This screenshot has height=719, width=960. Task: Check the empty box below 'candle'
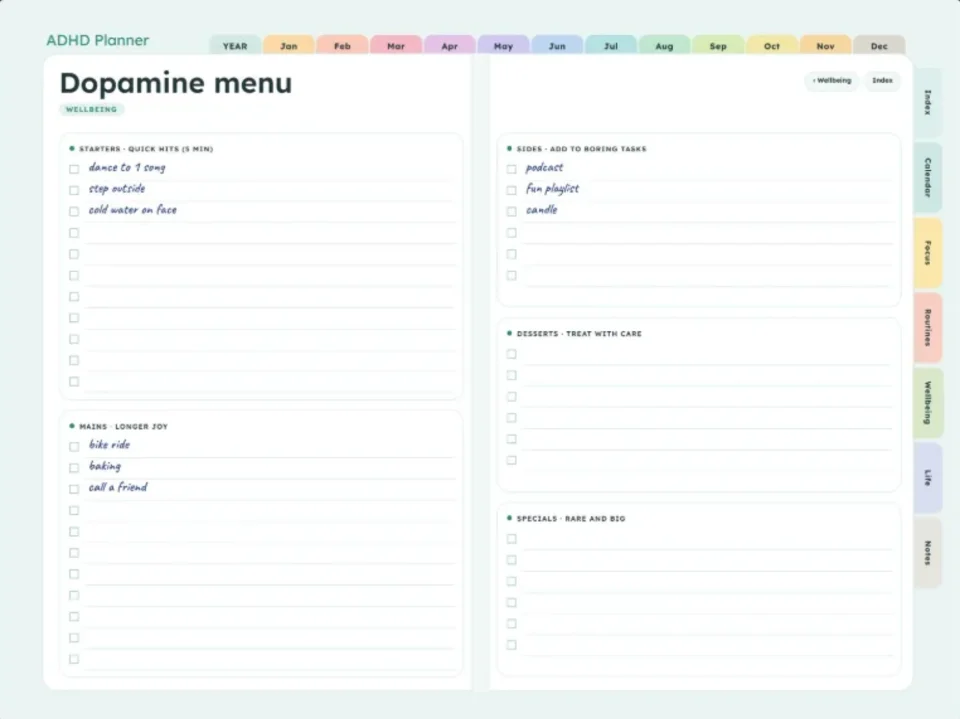(x=511, y=233)
